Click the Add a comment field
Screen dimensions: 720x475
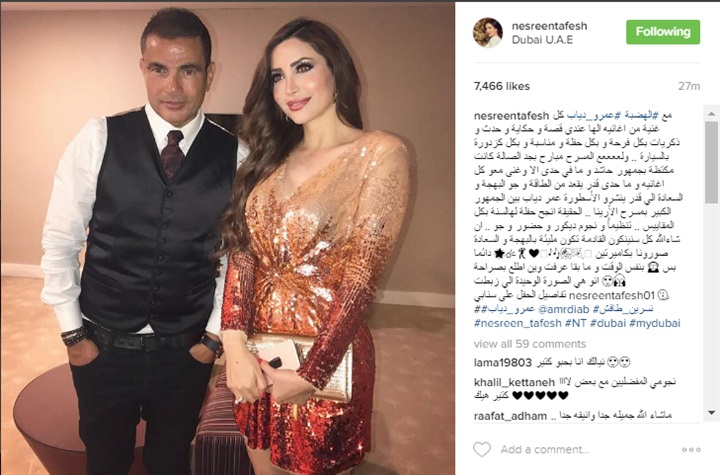point(545,449)
